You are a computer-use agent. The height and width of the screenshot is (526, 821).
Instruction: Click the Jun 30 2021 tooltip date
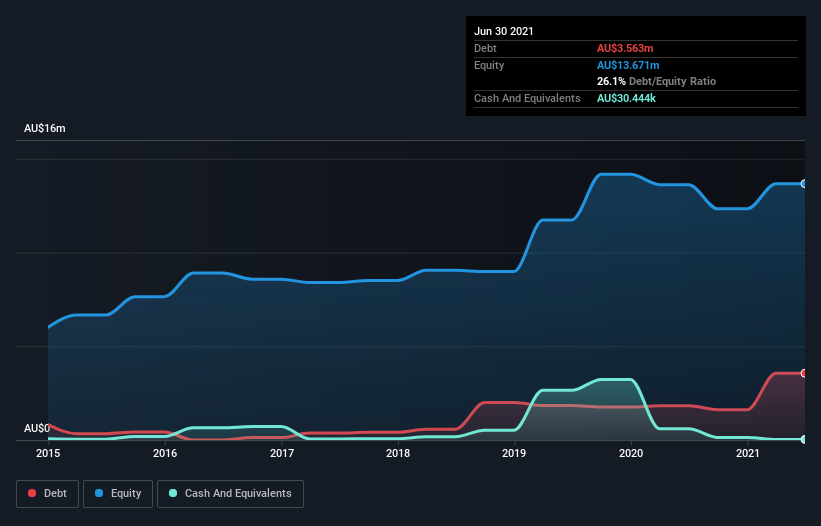click(504, 31)
